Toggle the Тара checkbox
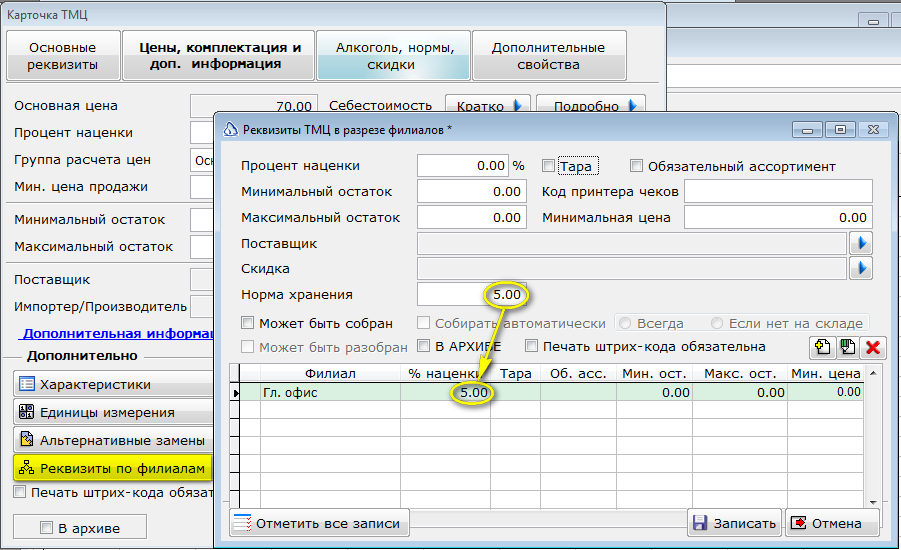Screen dimensions: 901x550 [x=548, y=166]
